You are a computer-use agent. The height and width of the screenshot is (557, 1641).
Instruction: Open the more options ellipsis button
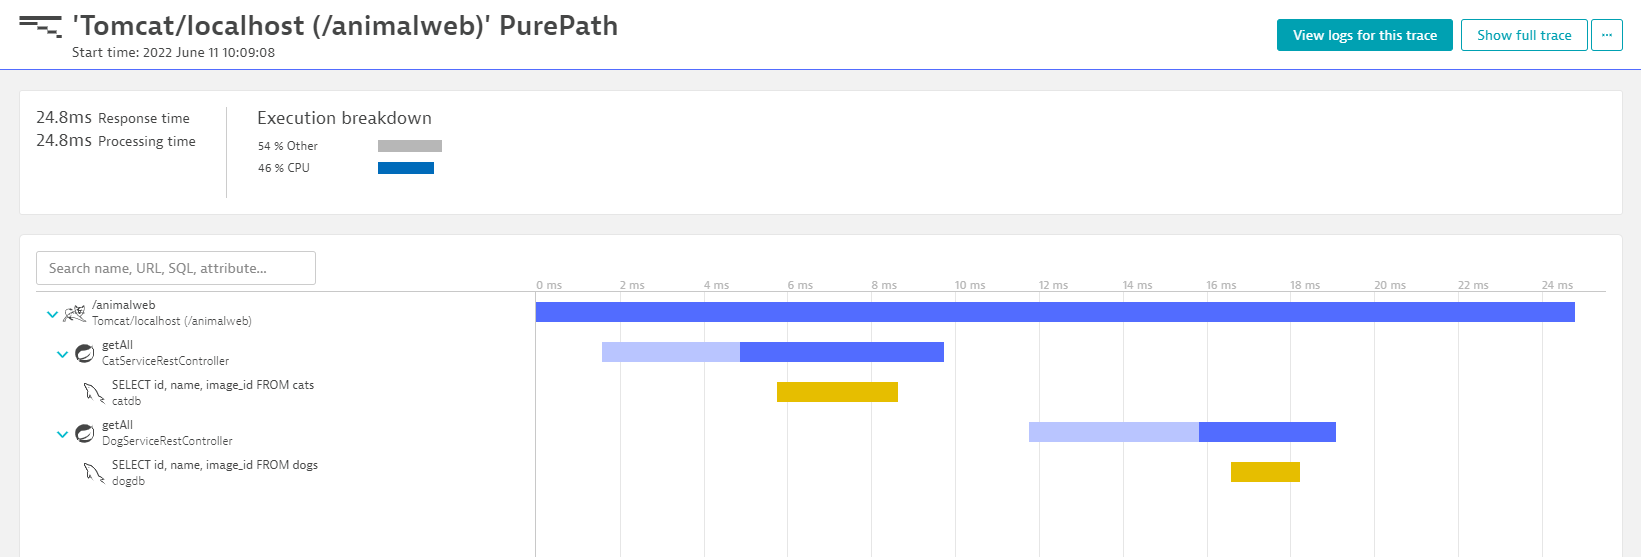pos(1607,35)
